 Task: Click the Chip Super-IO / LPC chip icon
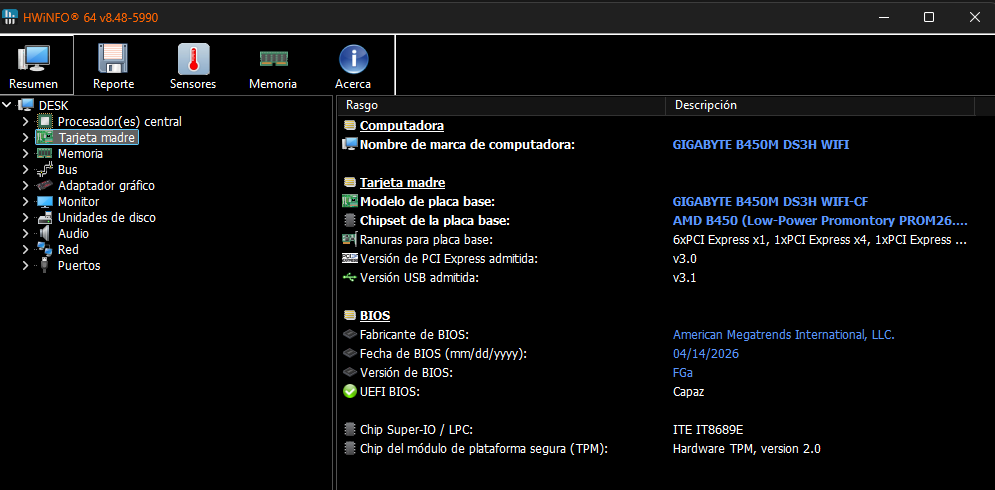pos(350,430)
